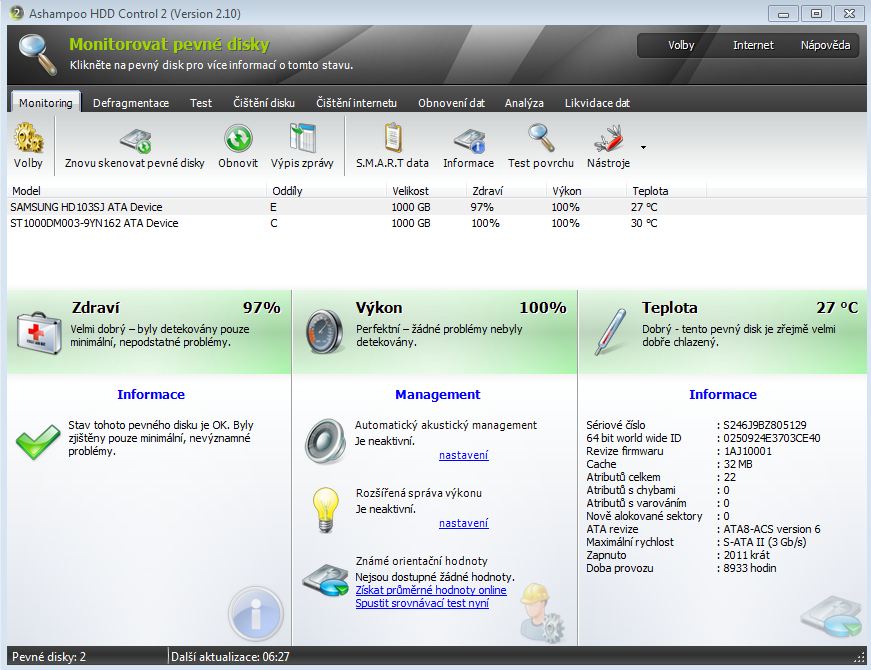Screen dimensions: 871x670
Task: Click the Teplota thermometer icon
Action: pyautogui.click(x=610, y=332)
